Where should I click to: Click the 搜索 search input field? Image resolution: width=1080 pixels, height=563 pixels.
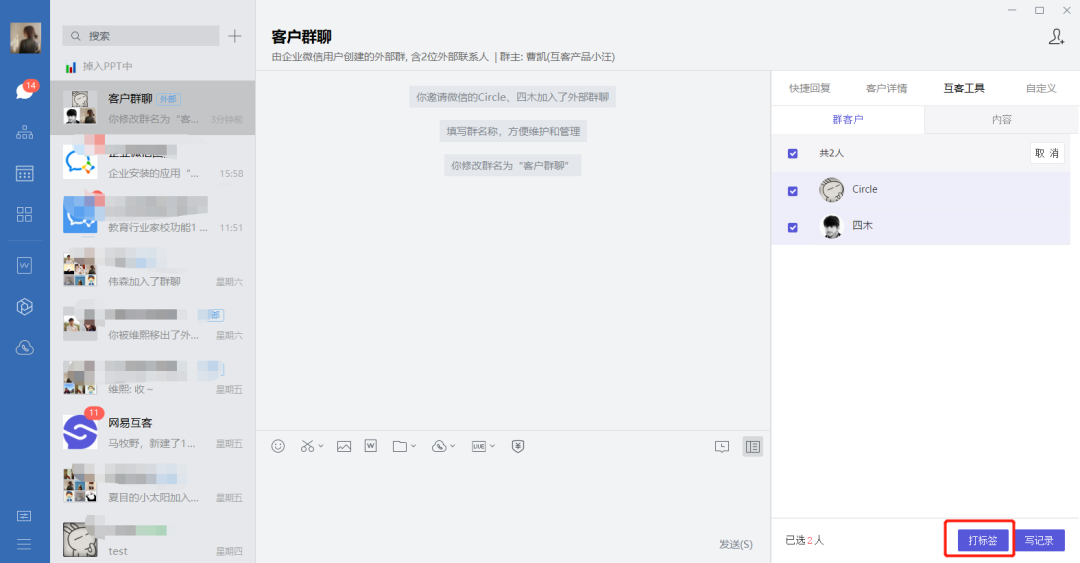tap(150, 36)
